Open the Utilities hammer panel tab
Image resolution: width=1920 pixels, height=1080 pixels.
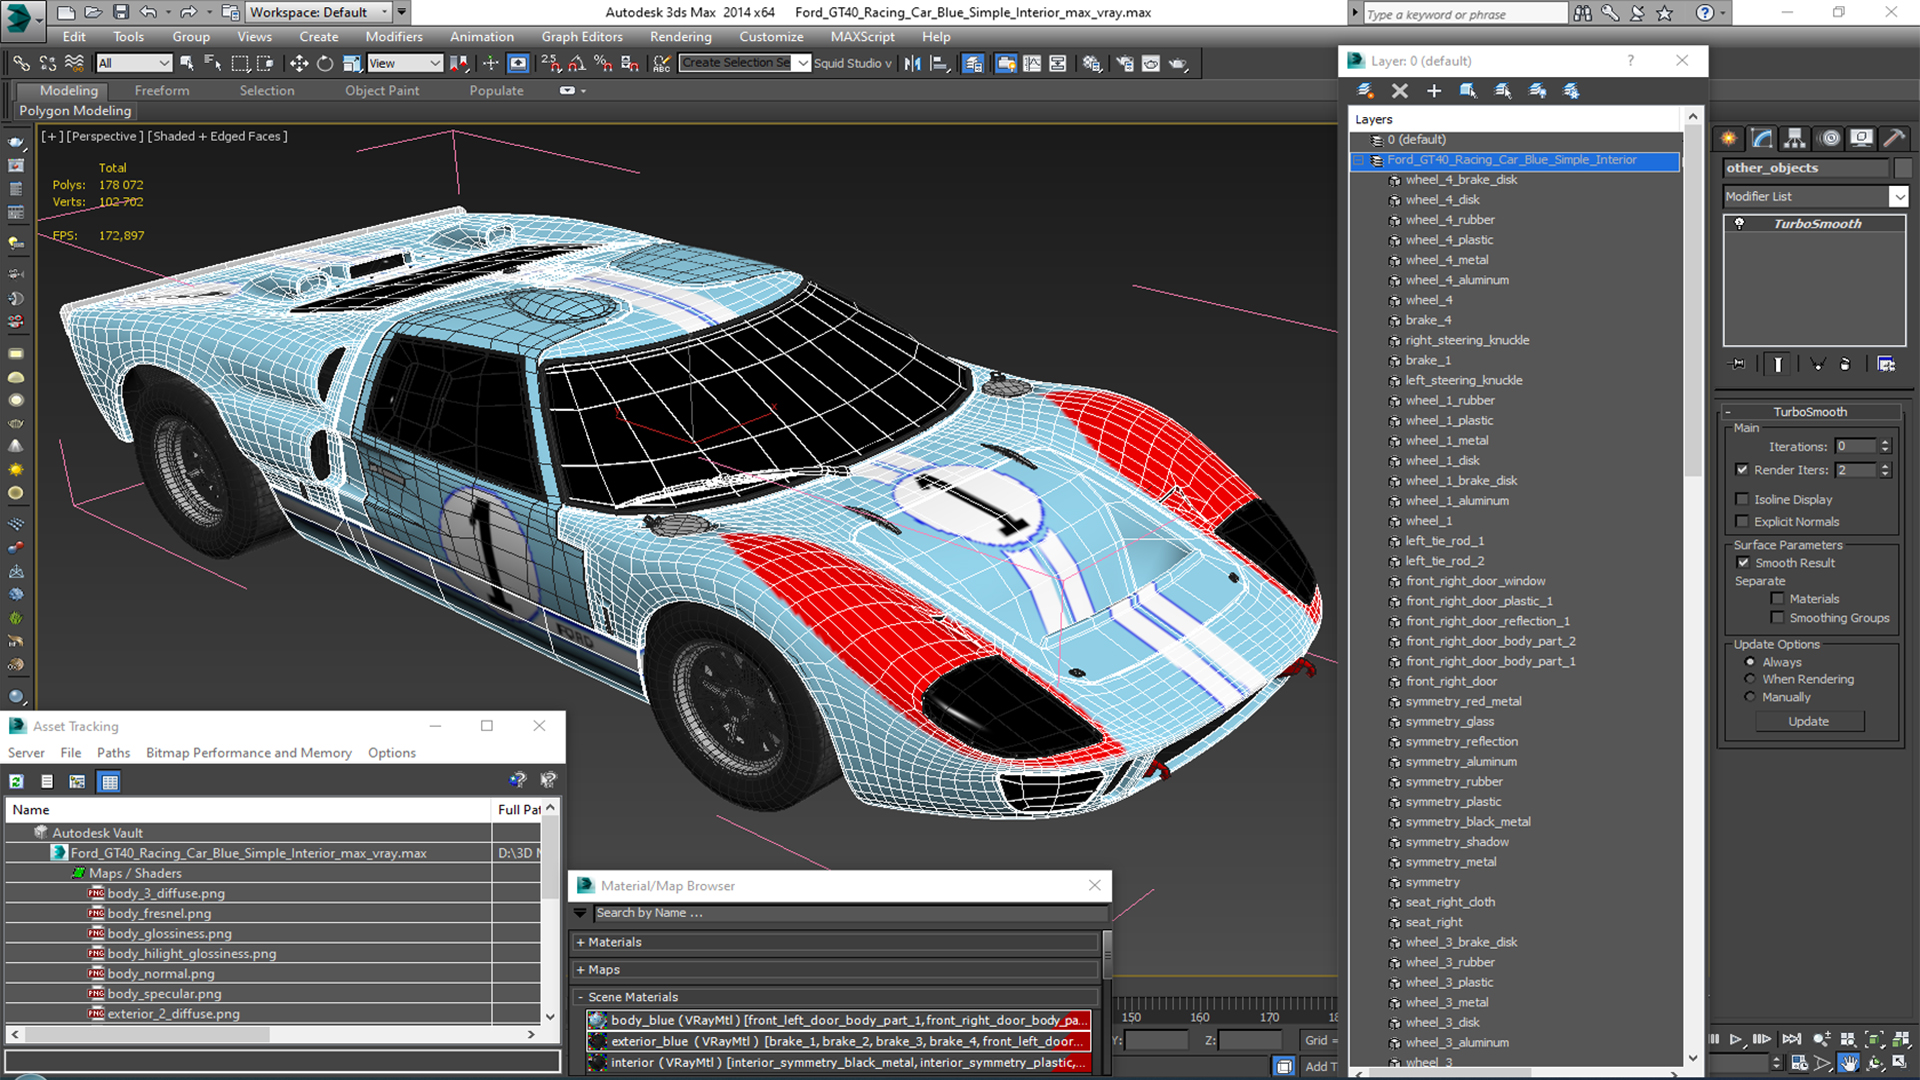(x=1893, y=138)
